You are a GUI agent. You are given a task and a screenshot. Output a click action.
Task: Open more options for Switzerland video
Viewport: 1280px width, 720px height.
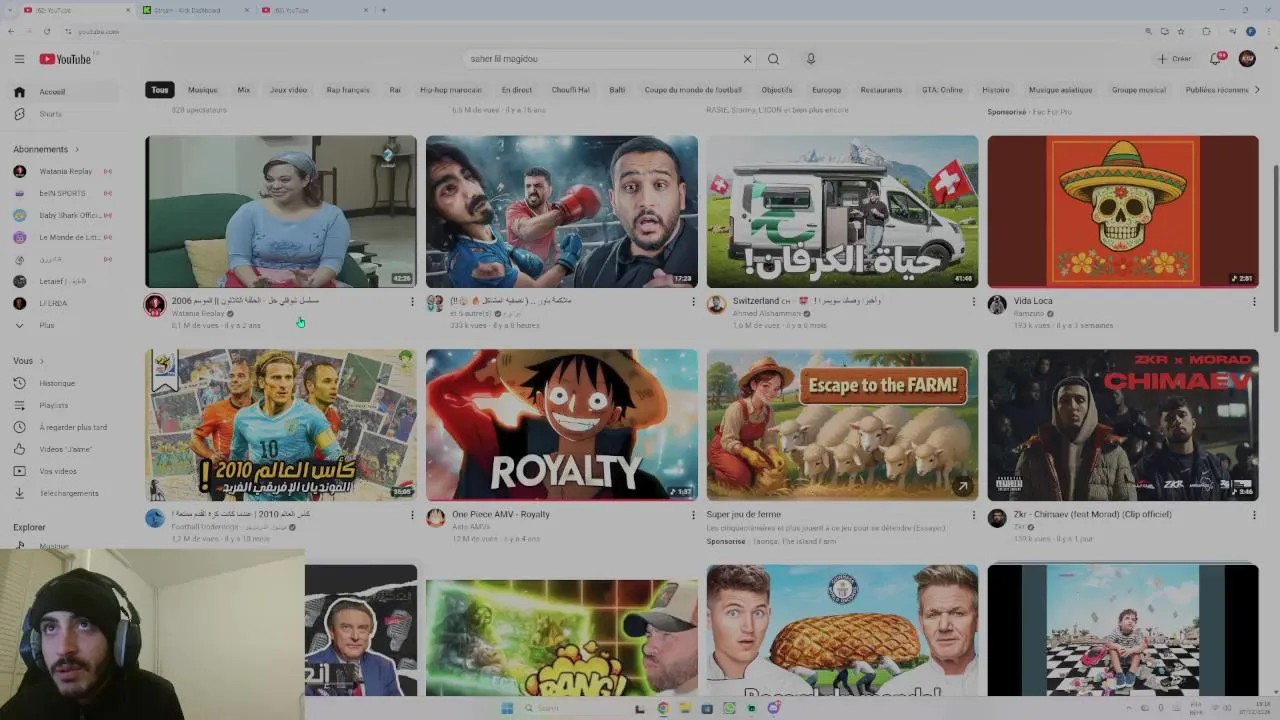[973, 301]
